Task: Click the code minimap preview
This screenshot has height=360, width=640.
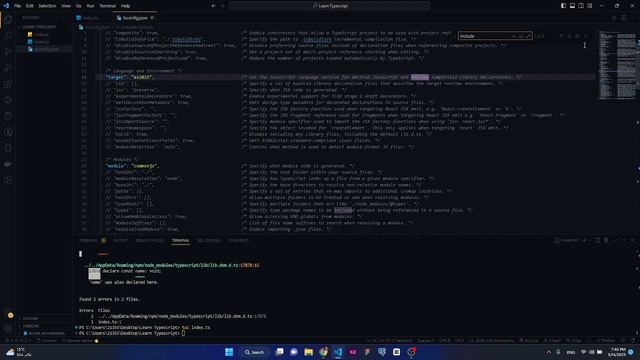Action: pos(618,65)
